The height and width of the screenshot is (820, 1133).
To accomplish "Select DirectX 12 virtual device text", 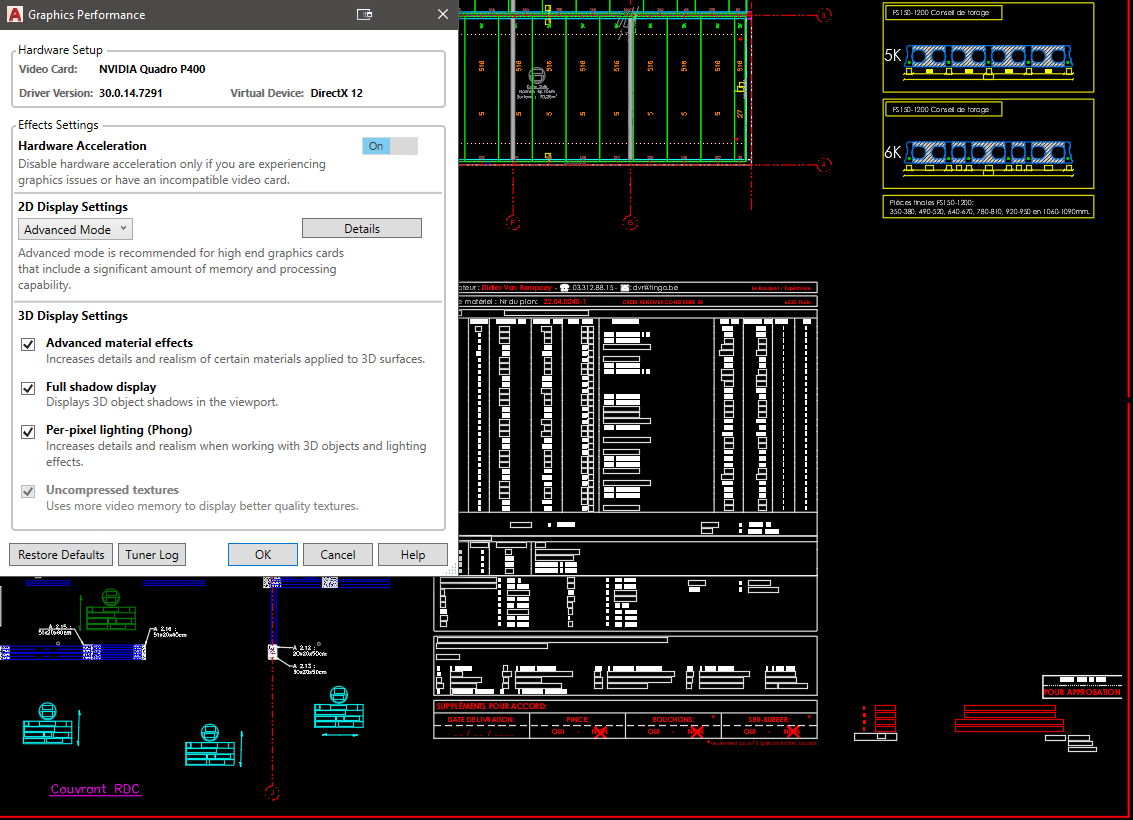I will point(337,93).
